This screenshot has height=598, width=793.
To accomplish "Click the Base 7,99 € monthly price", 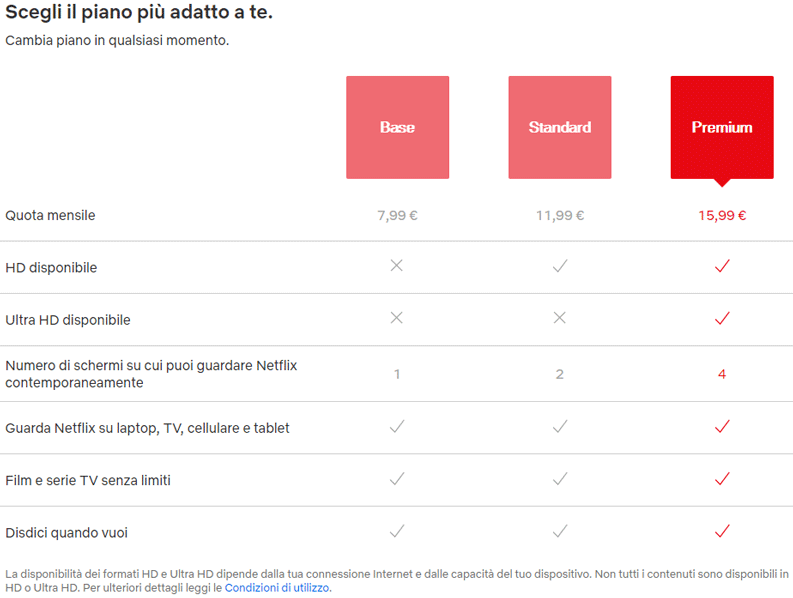I will point(397,215).
